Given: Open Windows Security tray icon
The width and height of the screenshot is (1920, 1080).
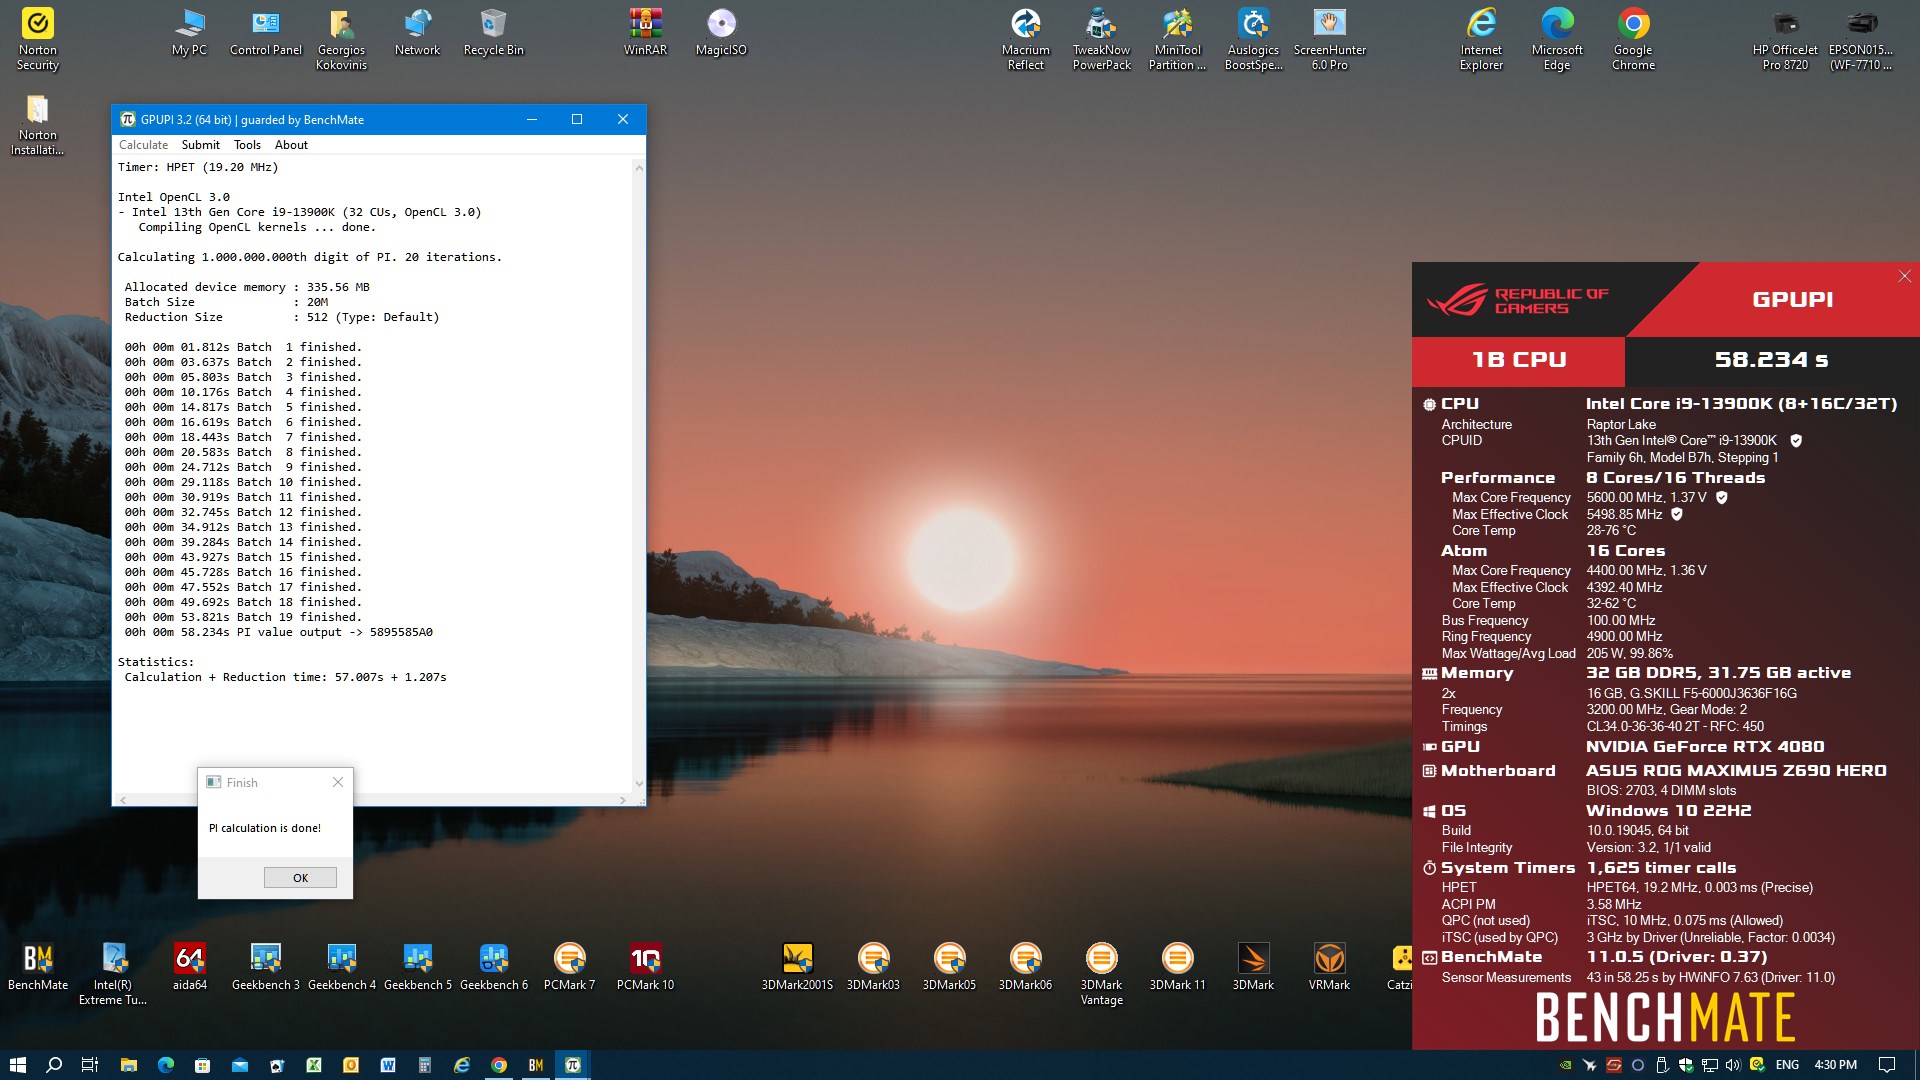Looking at the screenshot, I should [x=1686, y=1065].
